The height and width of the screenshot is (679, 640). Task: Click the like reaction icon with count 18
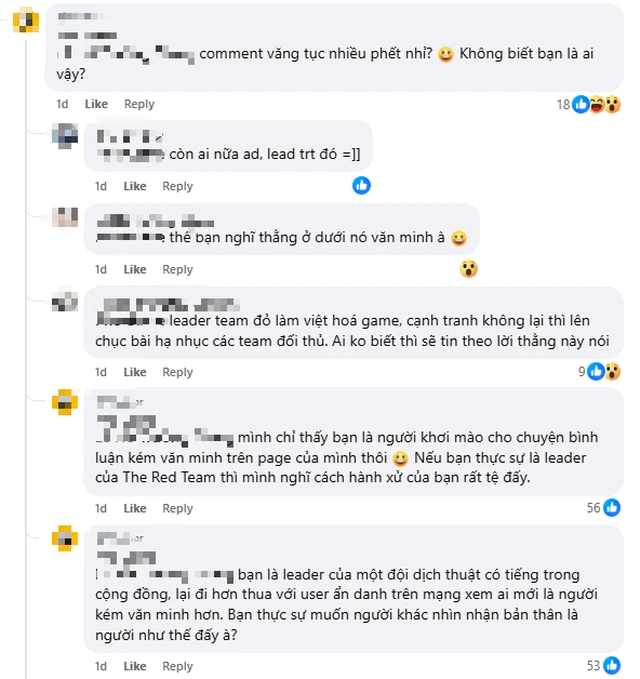point(581,104)
